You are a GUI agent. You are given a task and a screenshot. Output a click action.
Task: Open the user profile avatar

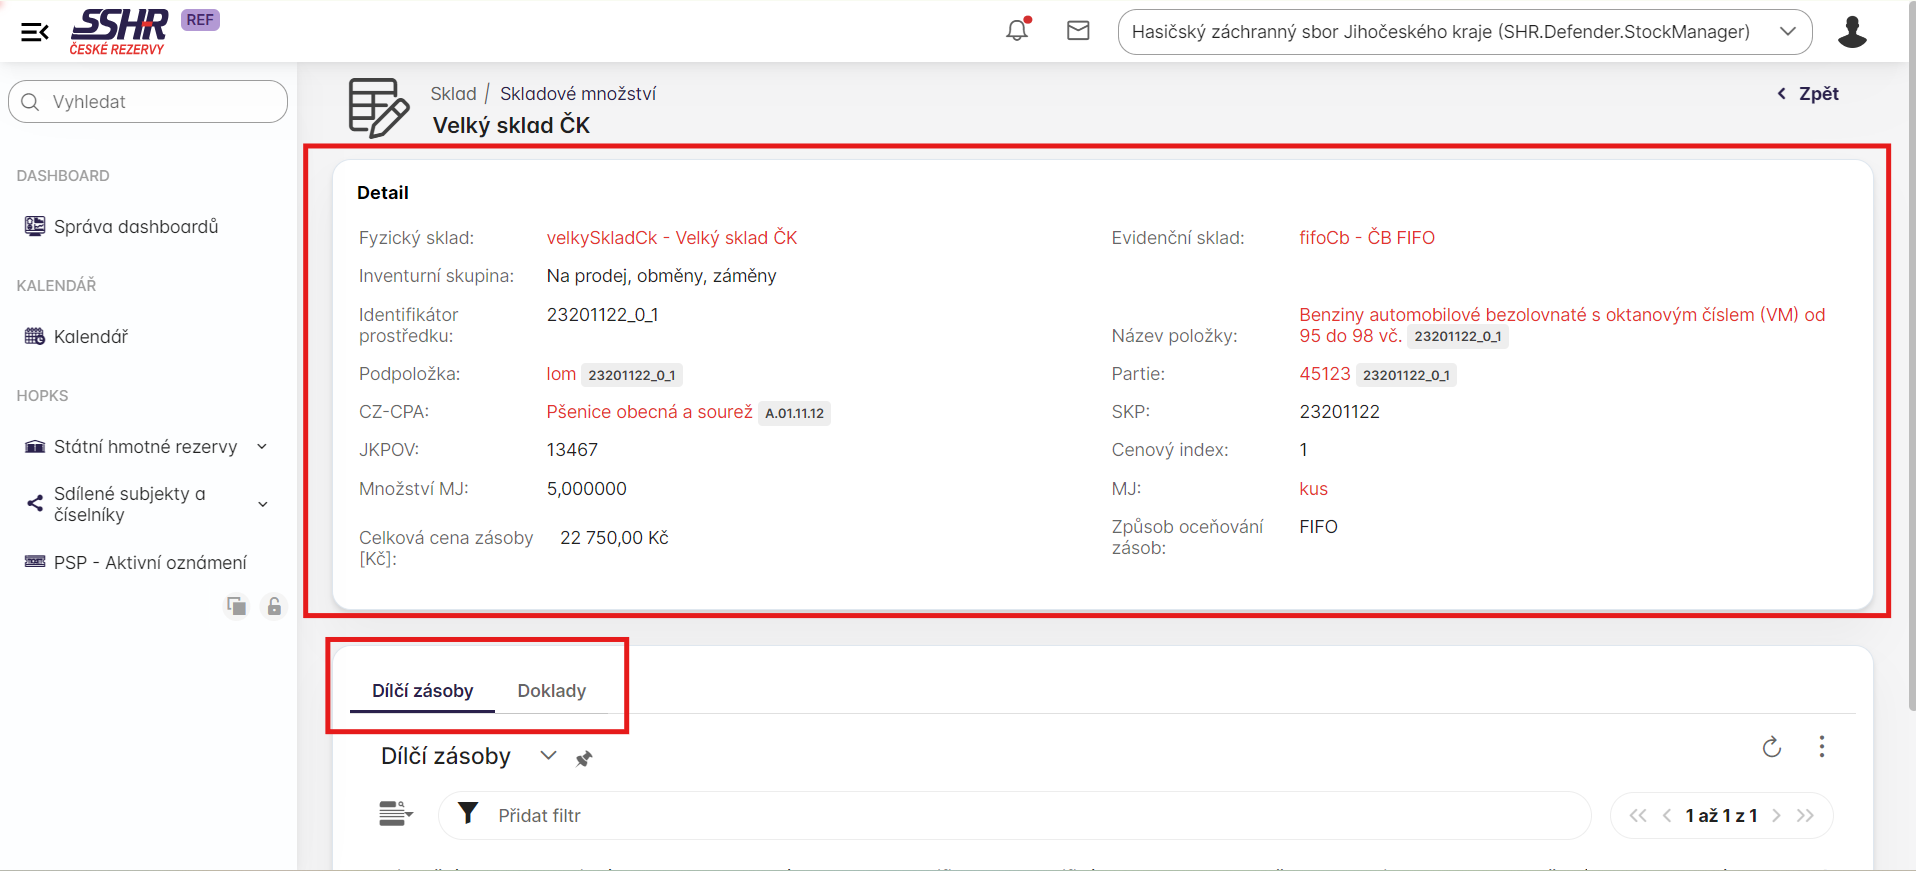[1852, 32]
